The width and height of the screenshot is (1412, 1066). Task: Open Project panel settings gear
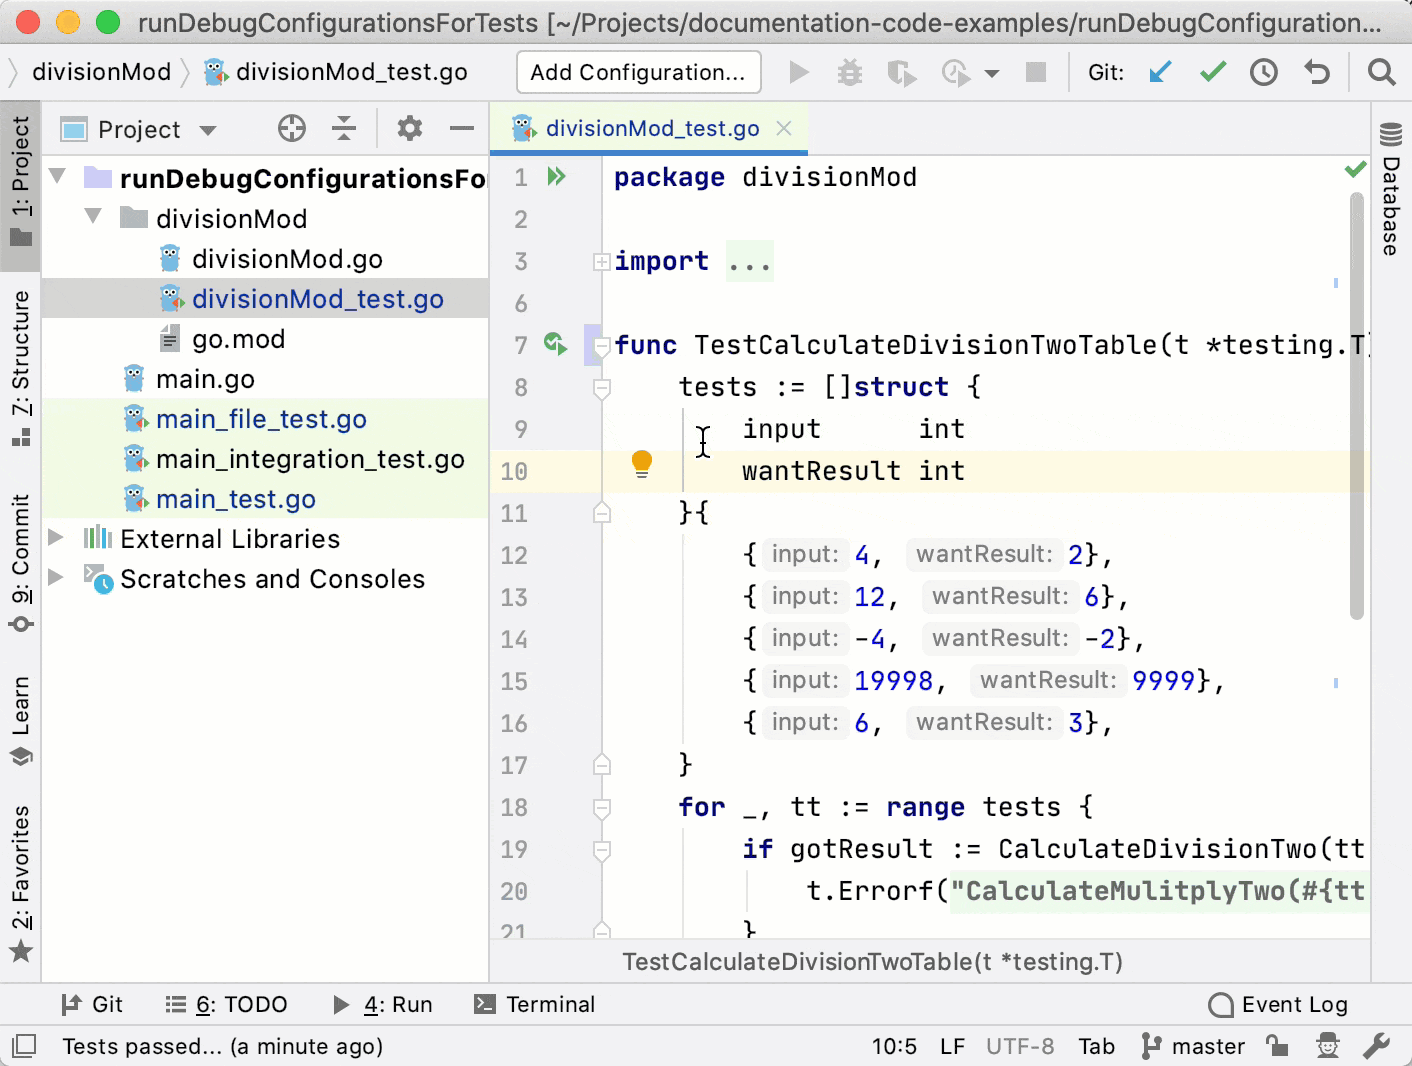pyautogui.click(x=409, y=128)
